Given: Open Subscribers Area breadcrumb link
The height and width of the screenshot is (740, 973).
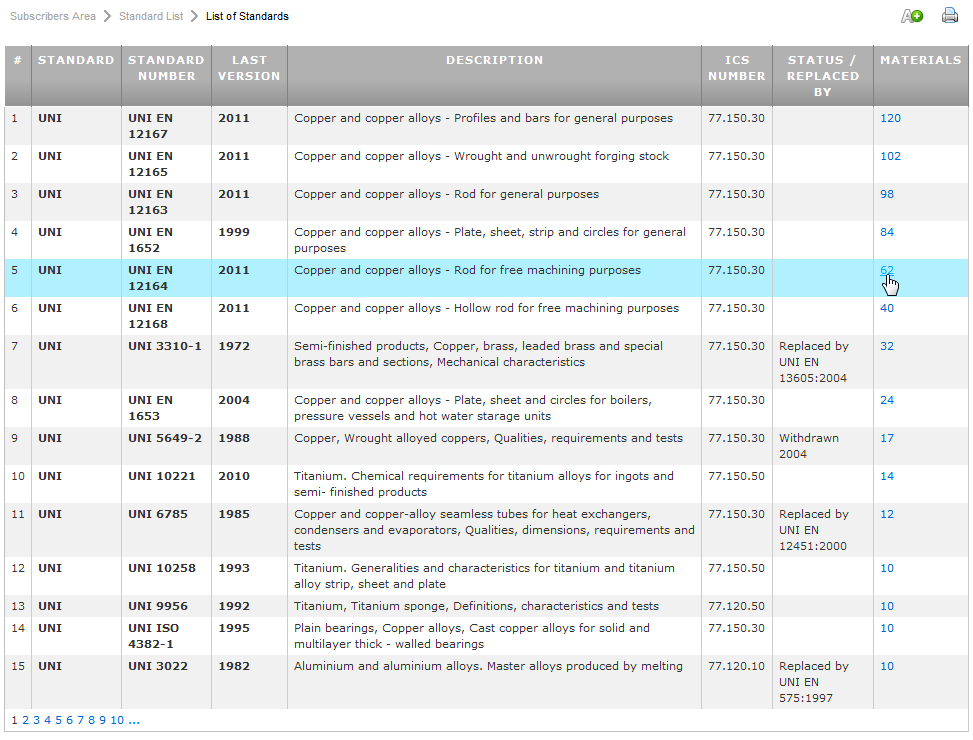Looking at the screenshot, I should pyautogui.click(x=53, y=16).
